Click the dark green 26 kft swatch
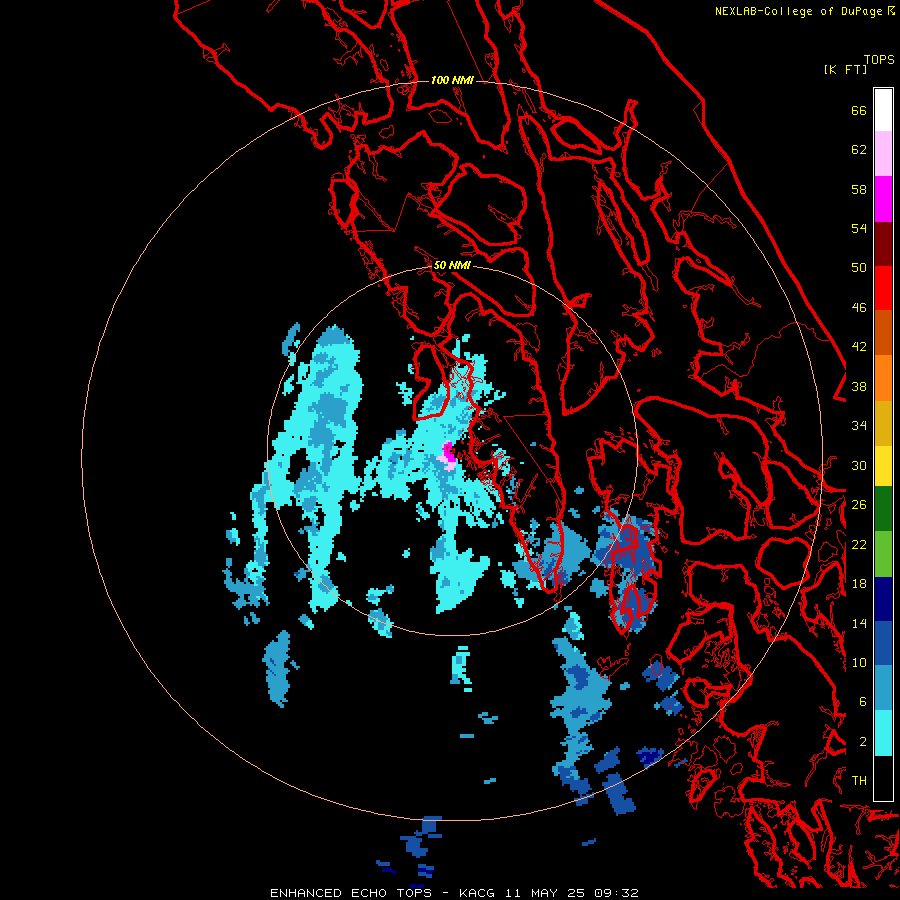Image resolution: width=900 pixels, height=900 pixels. coord(883,509)
